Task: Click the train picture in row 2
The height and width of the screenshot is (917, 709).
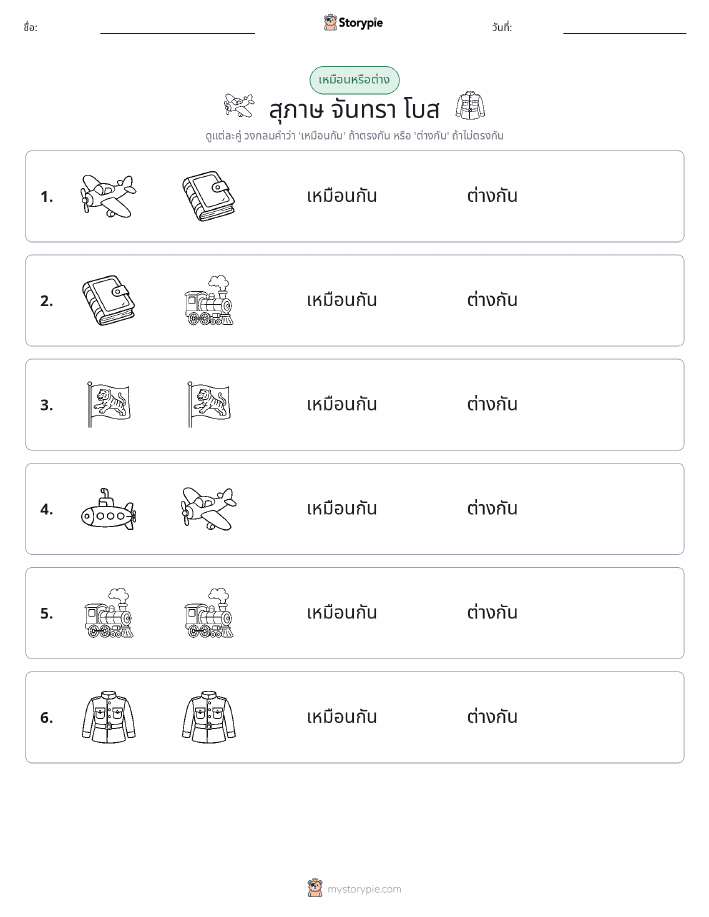Action: (209, 300)
